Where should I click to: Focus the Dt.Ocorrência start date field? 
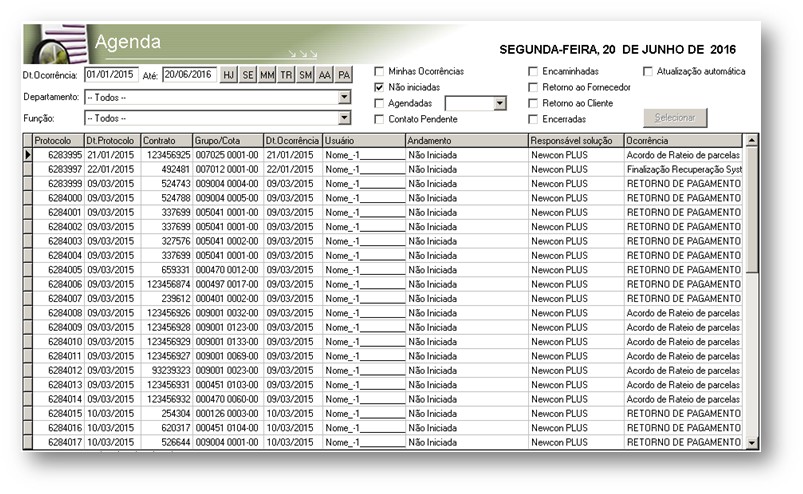[111, 75]
